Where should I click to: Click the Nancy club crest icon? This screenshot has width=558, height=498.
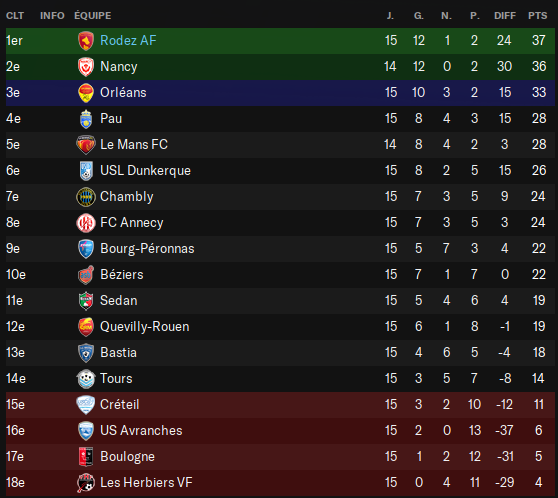[x=86, y=67]
